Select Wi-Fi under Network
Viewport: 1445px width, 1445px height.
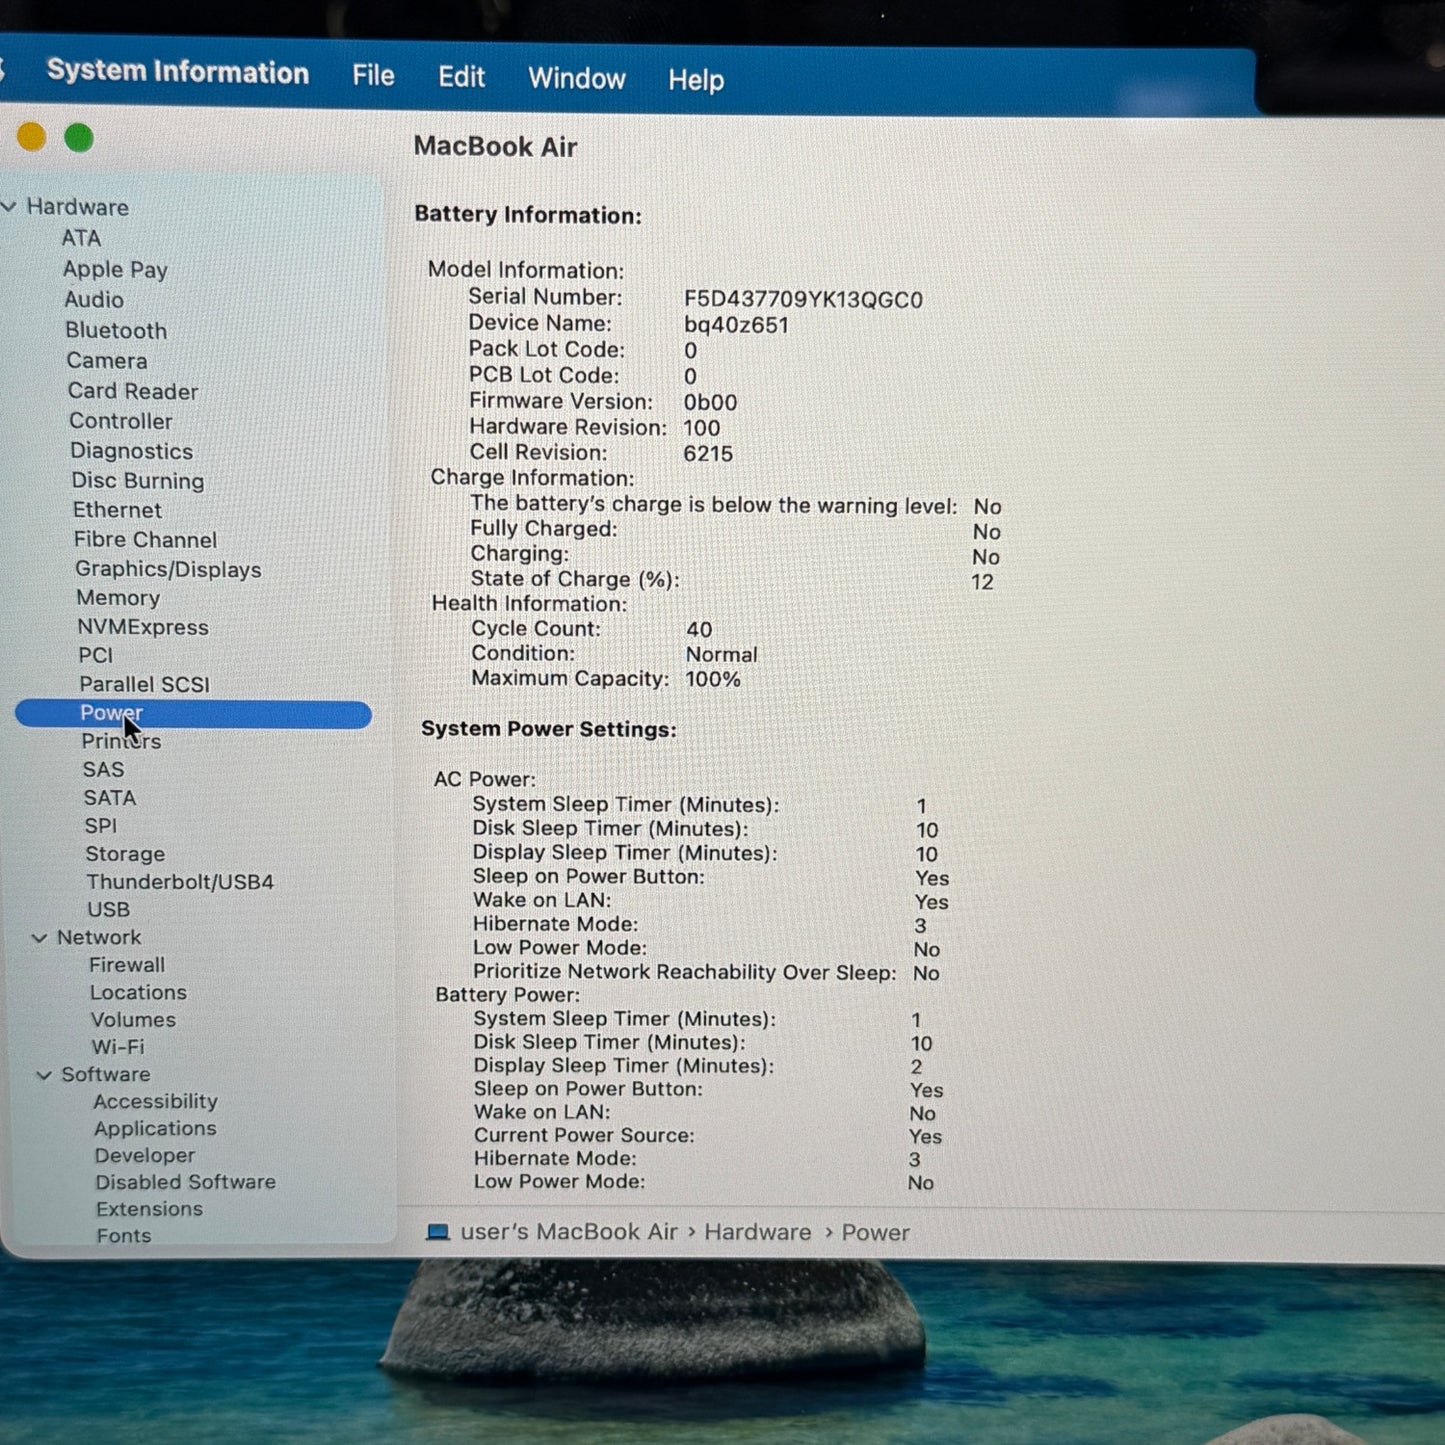[118, 1047]
